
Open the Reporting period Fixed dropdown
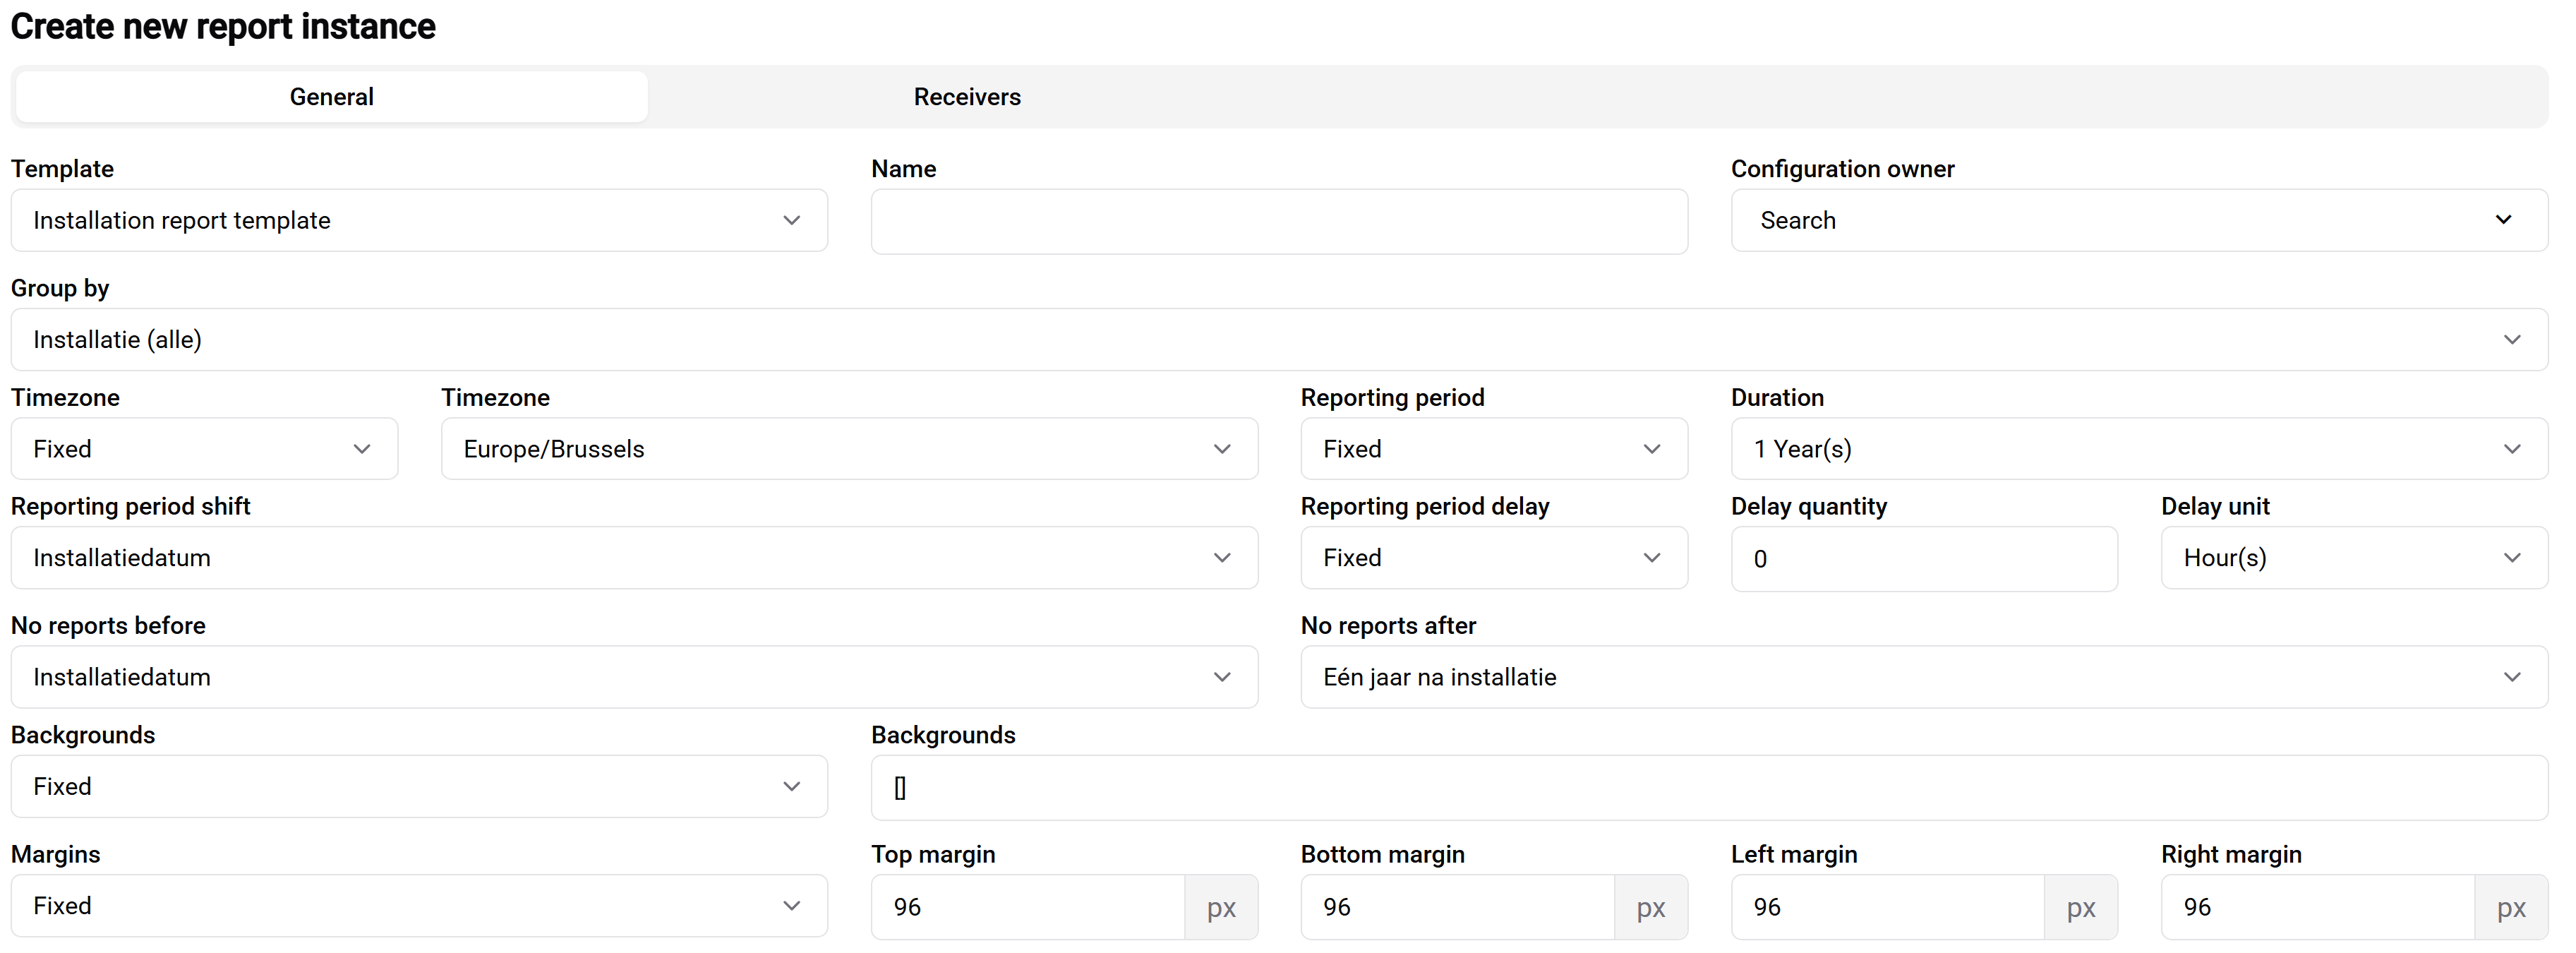pos(1493,449)
